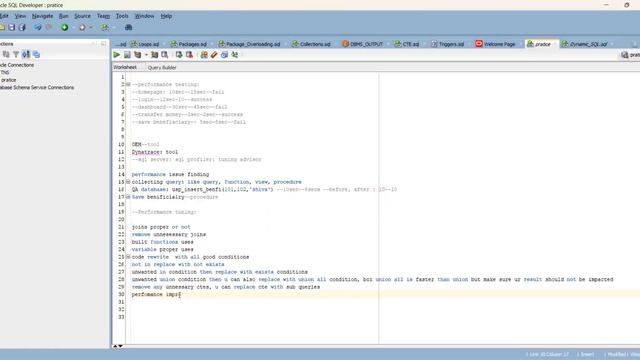This screenshot has width=640, height=360.
Task: Click the Explain Plan icon
Action: click(138, 55)
